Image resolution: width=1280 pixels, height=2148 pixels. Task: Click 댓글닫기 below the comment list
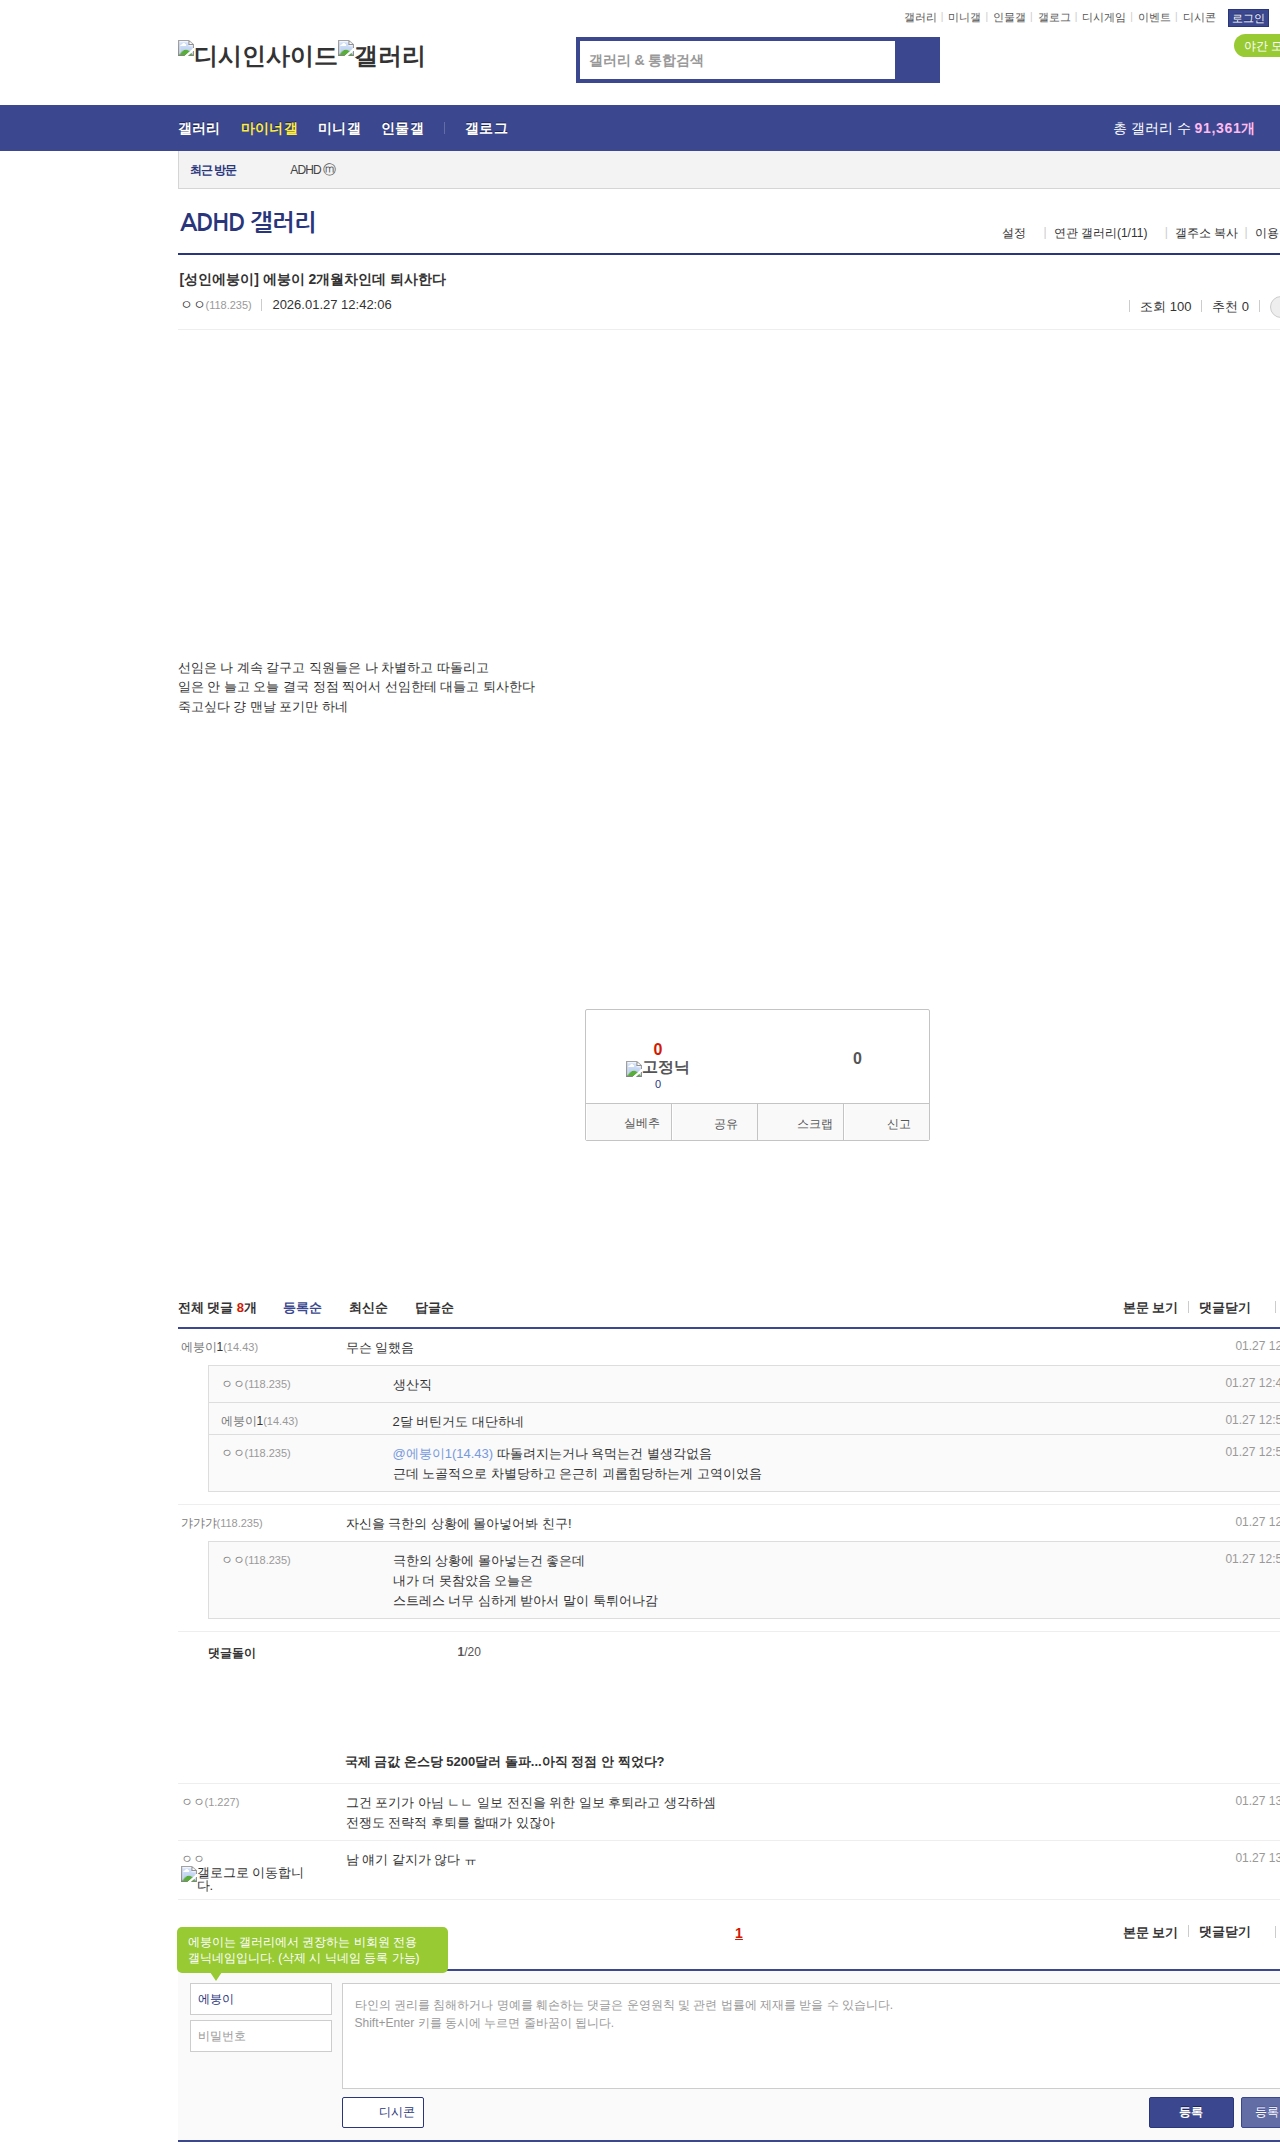[x=1225, y=1933]
